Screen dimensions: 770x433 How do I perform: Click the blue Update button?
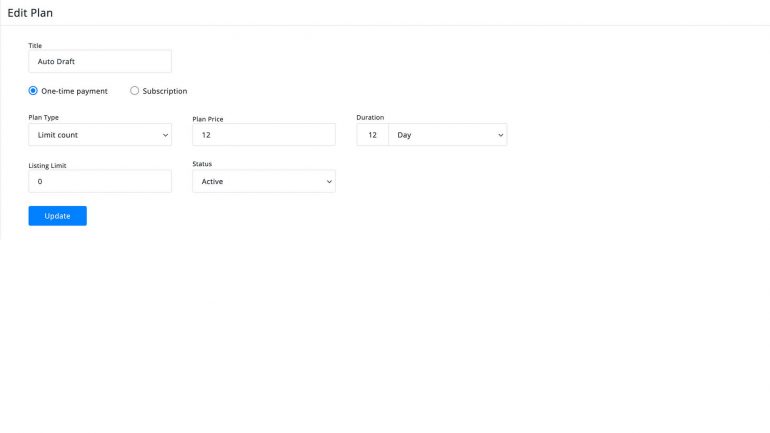(57, 216)
